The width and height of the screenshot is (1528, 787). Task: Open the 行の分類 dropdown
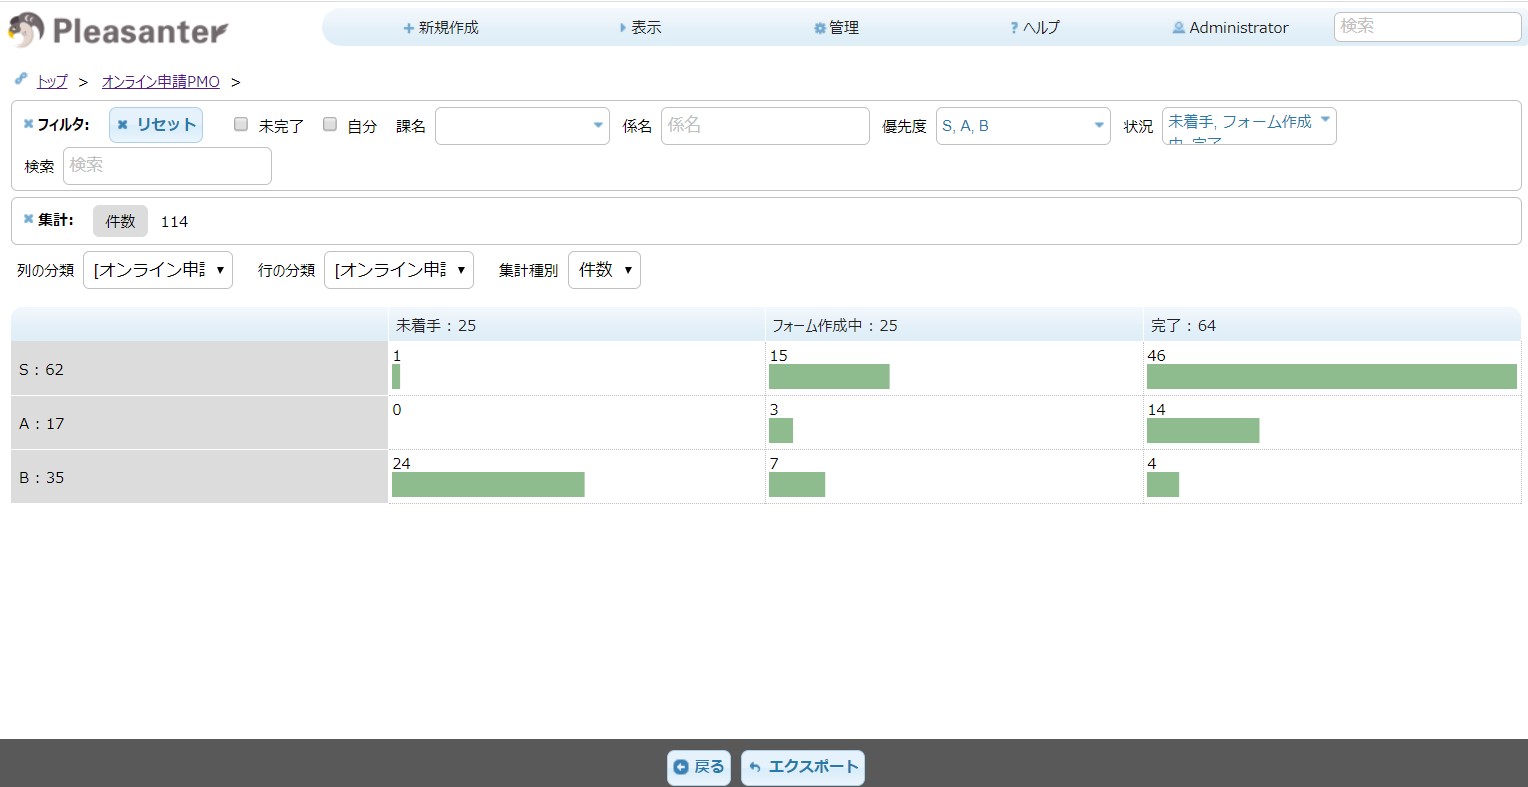[x=399, y=270]
